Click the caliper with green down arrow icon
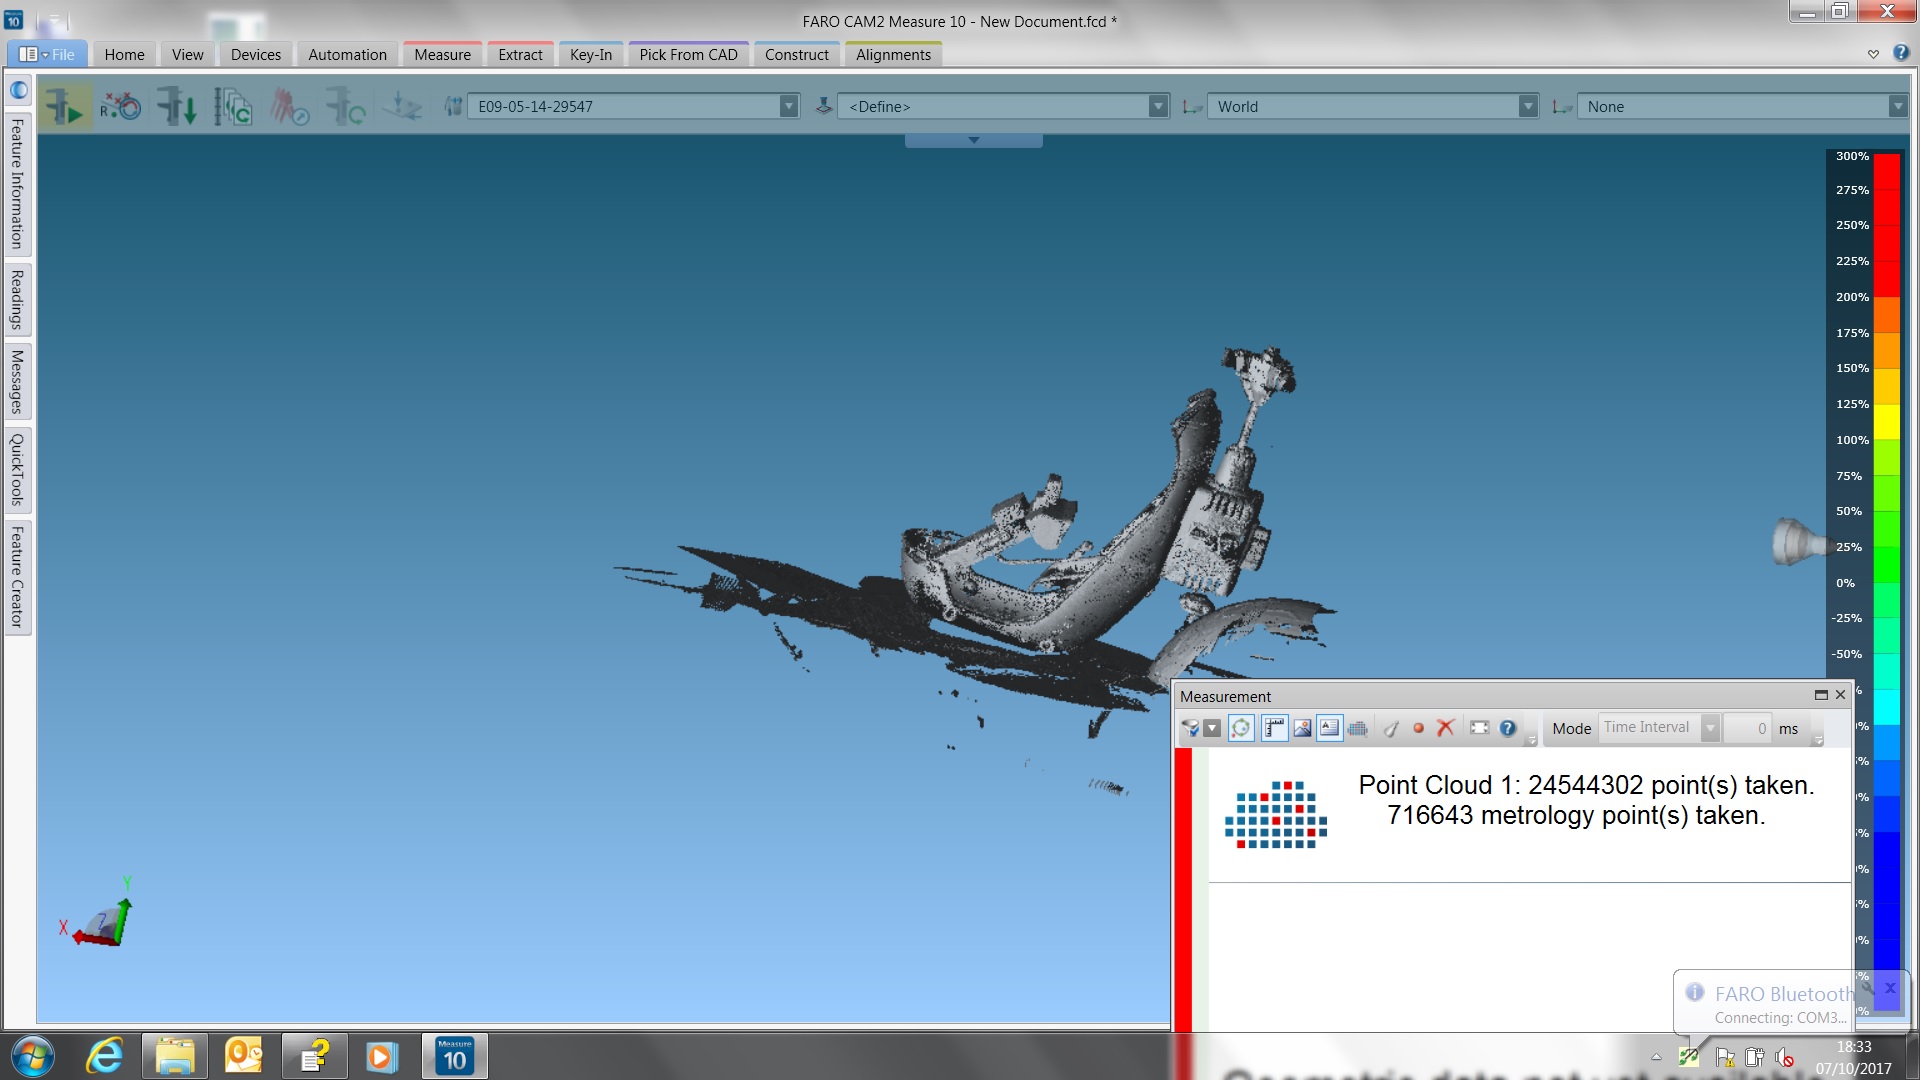Image resolution: width=1920 pixels, height=1080 pixels. (177, 106)
